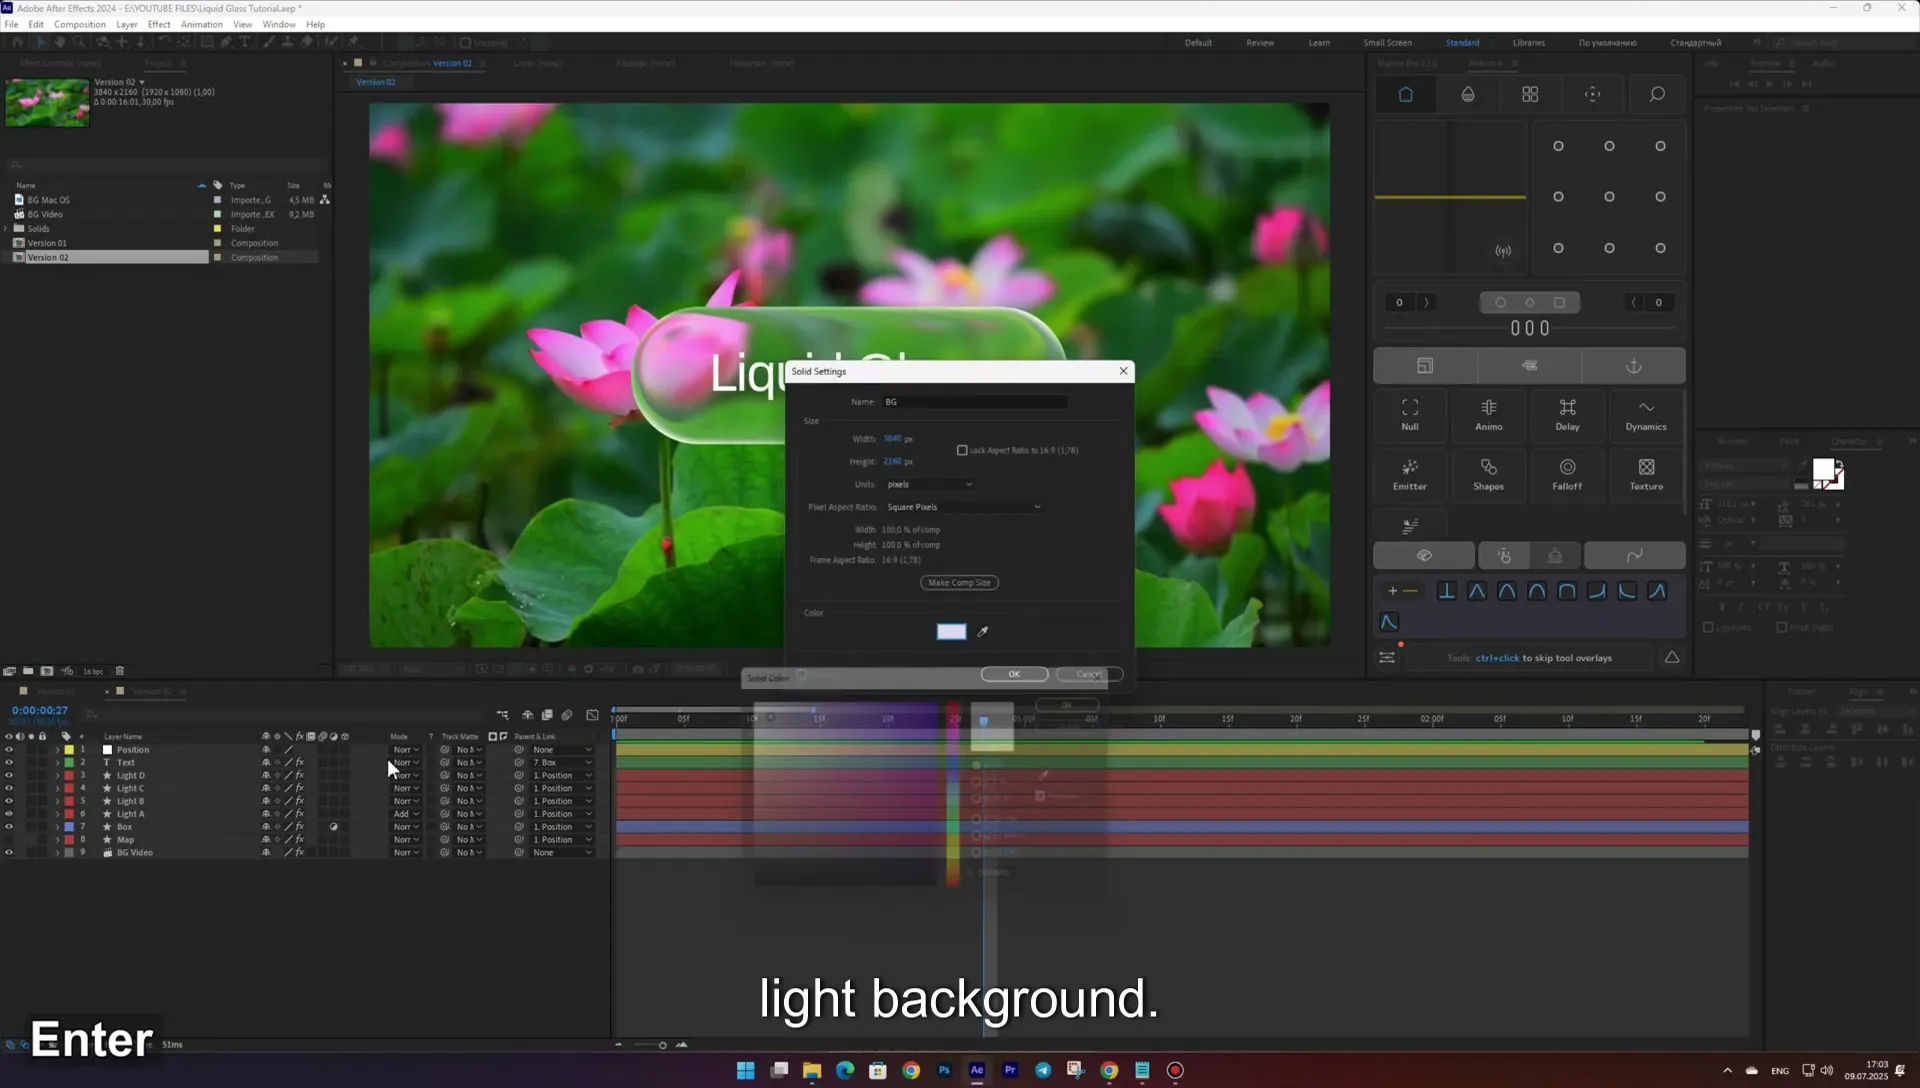Select the Falloff tool
Image resolution: width=1920 pixels, height=1088 pixels.
click(1567, 474)
